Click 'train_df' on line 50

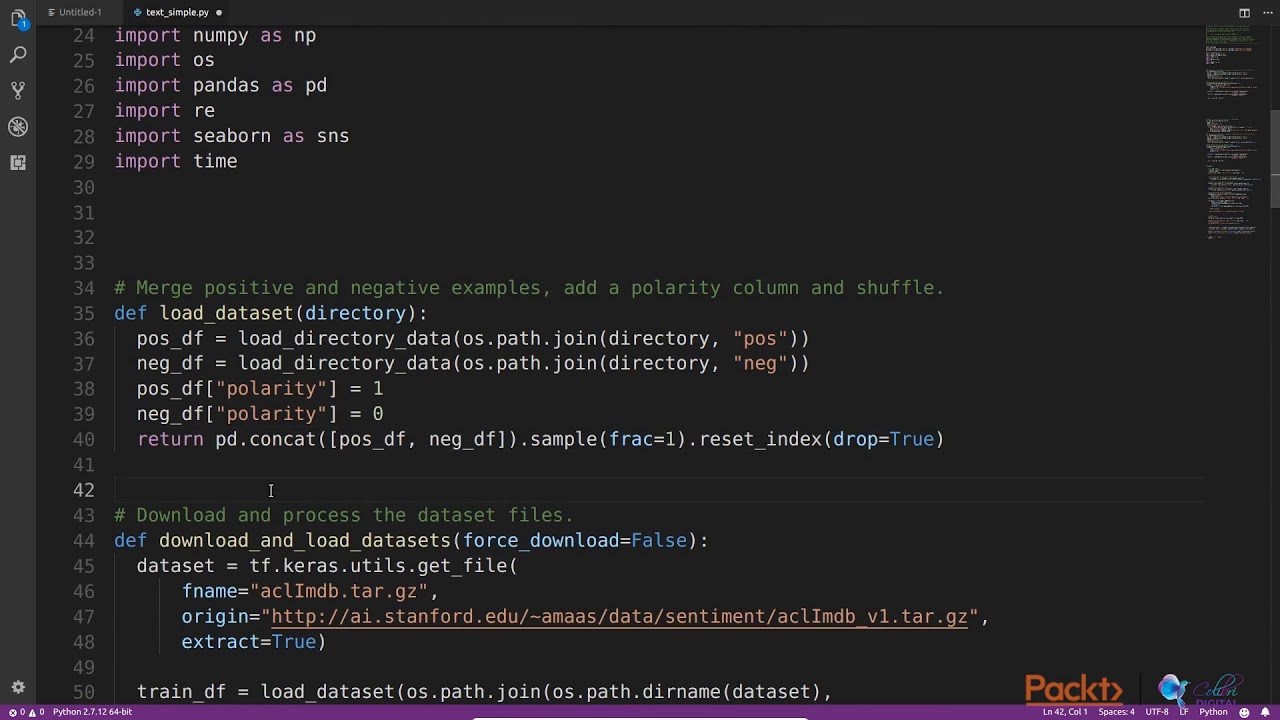point(181,692)
